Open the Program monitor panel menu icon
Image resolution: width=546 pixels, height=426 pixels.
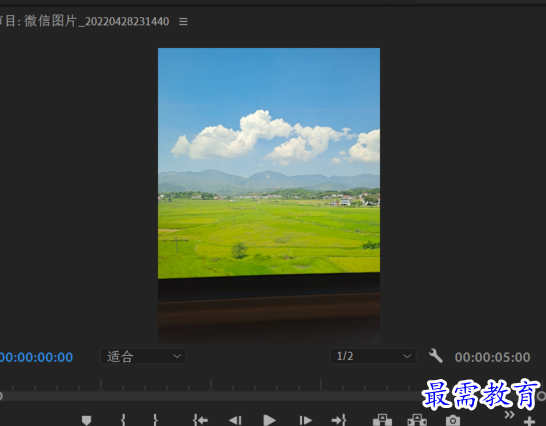(183, 22)
